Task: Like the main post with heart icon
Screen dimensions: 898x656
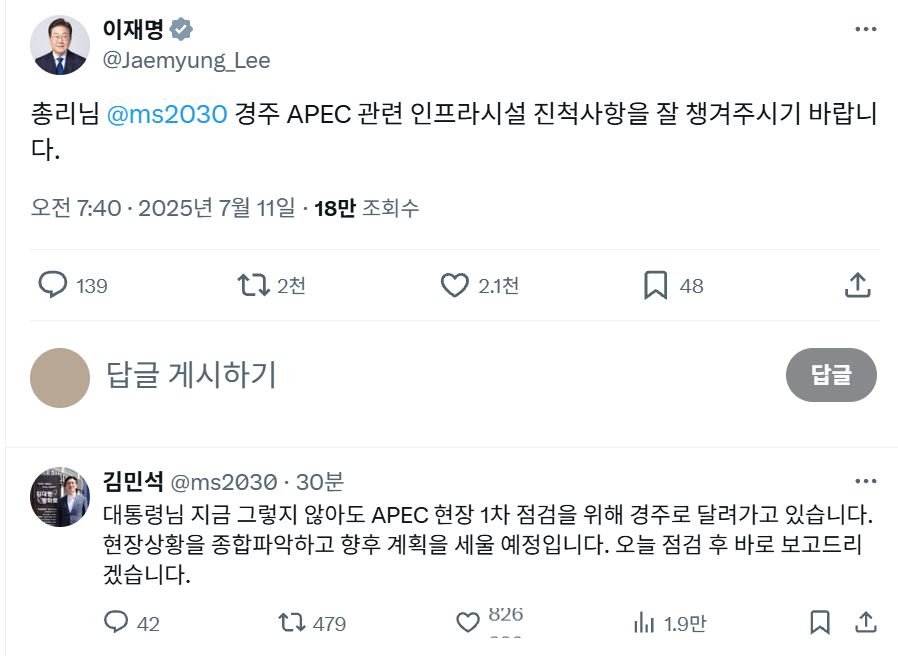Action: pos(455,286)
